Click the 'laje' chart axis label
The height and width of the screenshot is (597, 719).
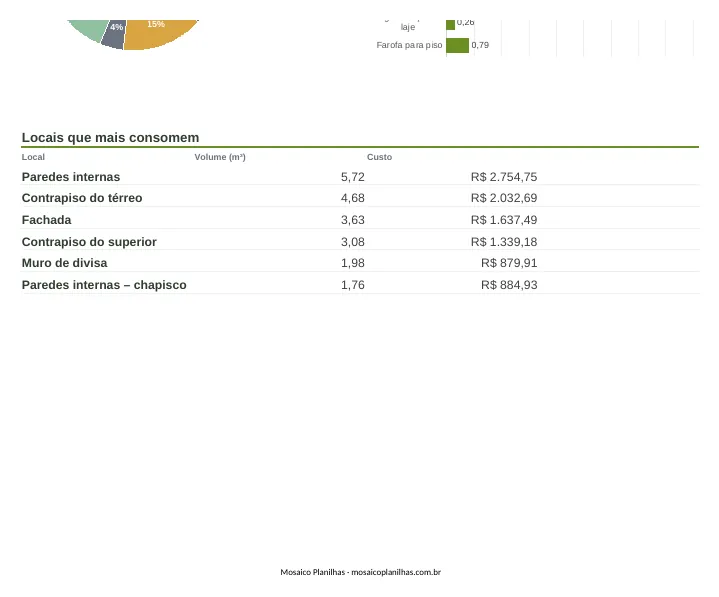pyautogui.click(x=408, y=27)
